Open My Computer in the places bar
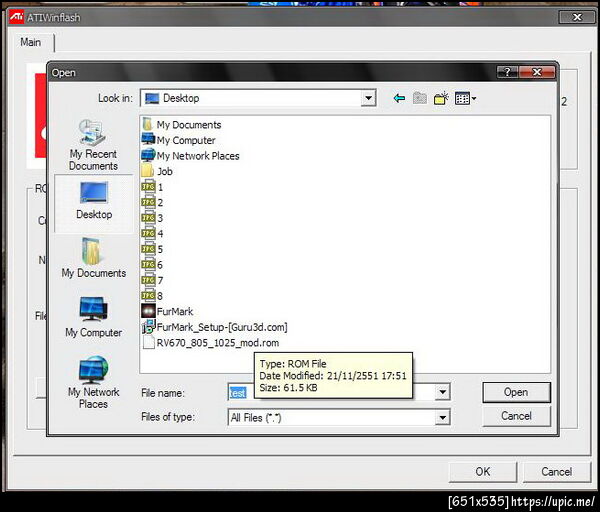The width and height of the screenshot is (600, 512). tap(94, 317)
